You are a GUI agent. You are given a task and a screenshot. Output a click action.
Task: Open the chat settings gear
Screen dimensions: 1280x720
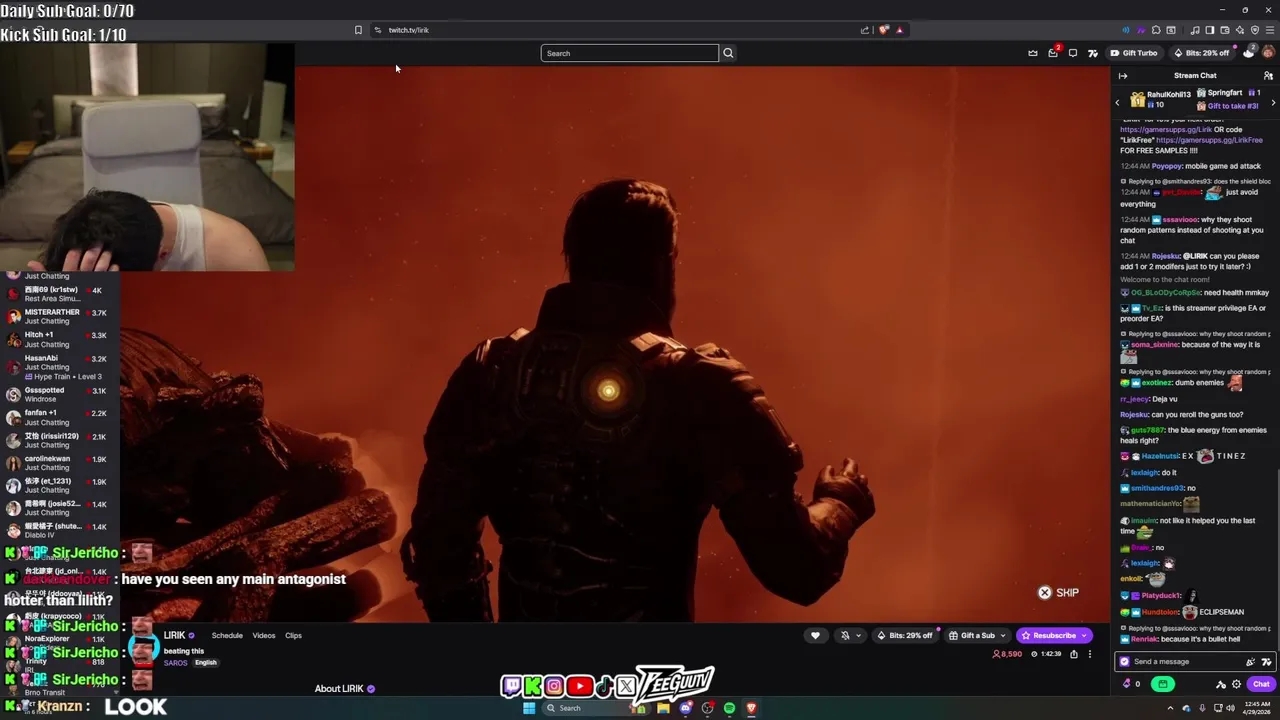(x=1236, y=684)
